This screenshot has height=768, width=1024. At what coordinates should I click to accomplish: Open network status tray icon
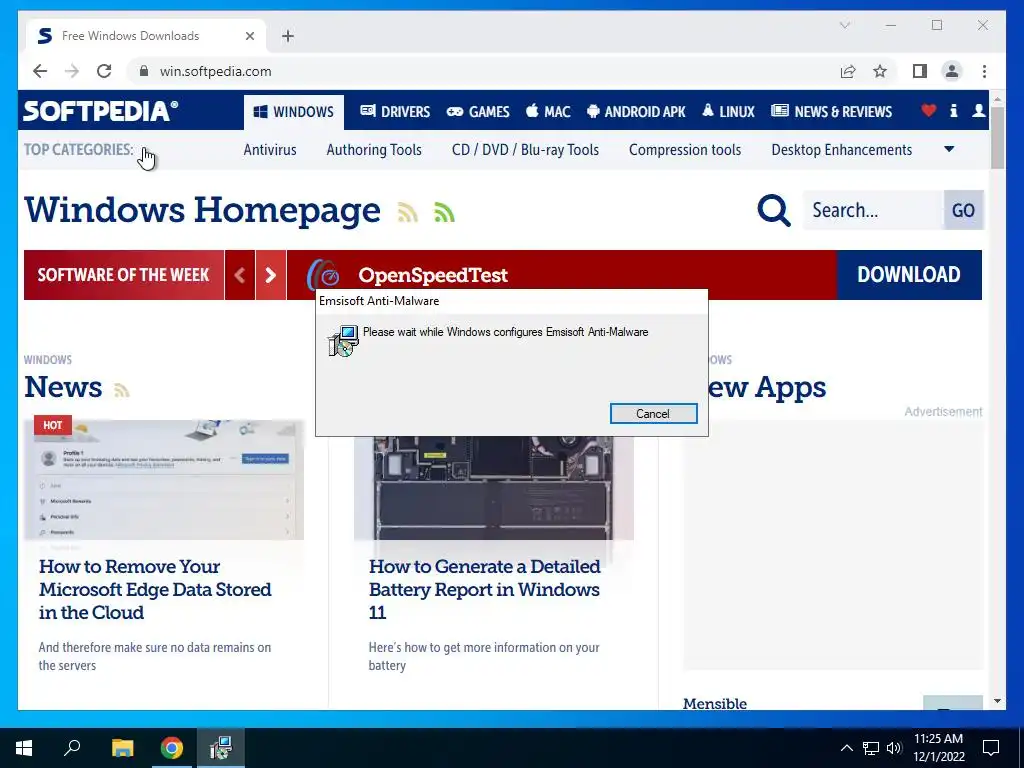871,748
